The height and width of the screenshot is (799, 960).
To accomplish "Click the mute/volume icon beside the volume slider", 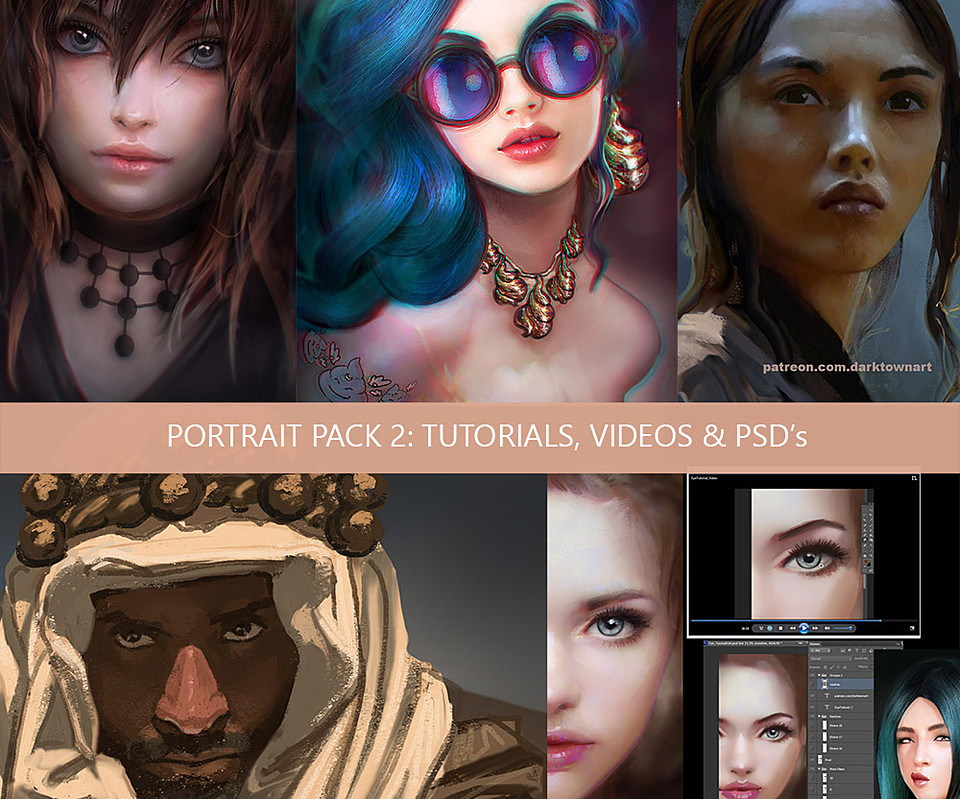I will [x=827, y=629].
